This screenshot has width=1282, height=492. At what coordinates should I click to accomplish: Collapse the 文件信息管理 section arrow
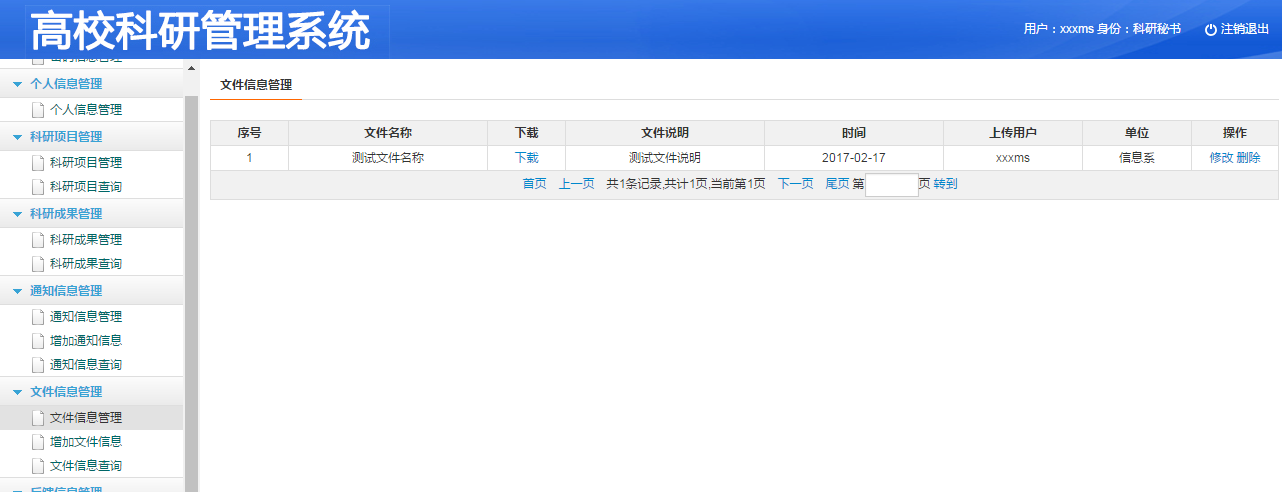tap(17, 392)
